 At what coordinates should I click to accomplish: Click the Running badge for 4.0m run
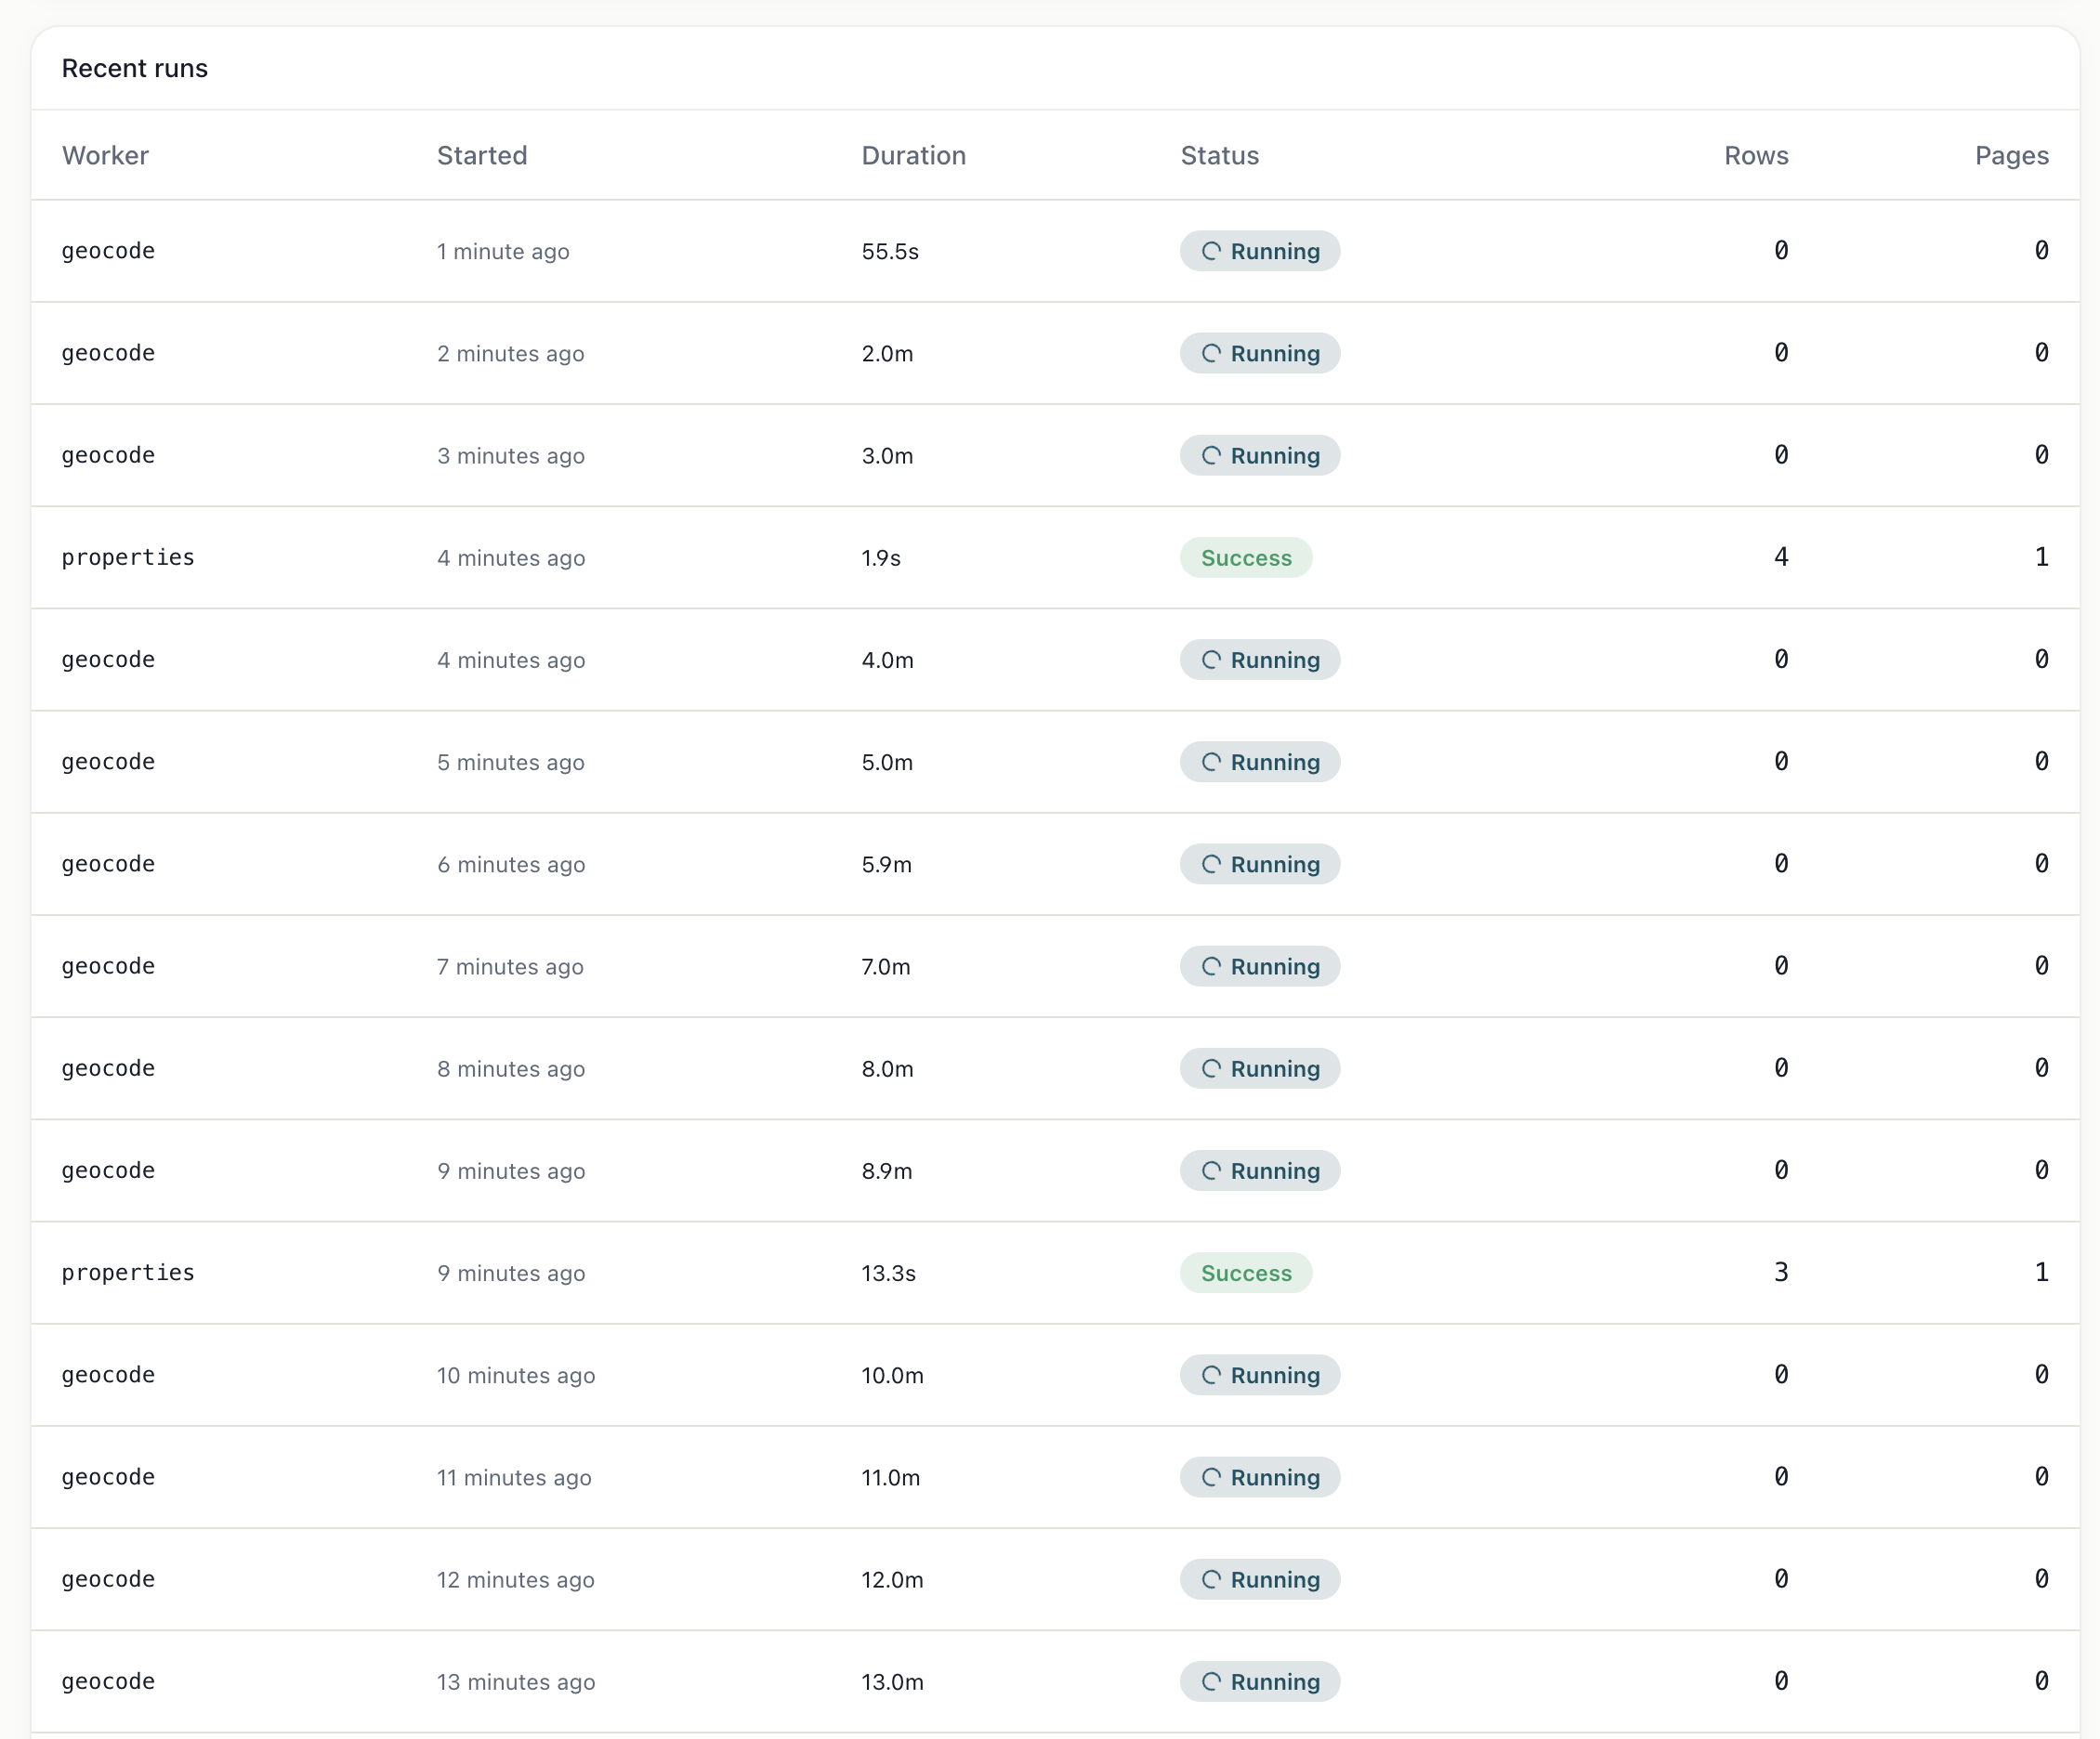[x=1260, y=660]
